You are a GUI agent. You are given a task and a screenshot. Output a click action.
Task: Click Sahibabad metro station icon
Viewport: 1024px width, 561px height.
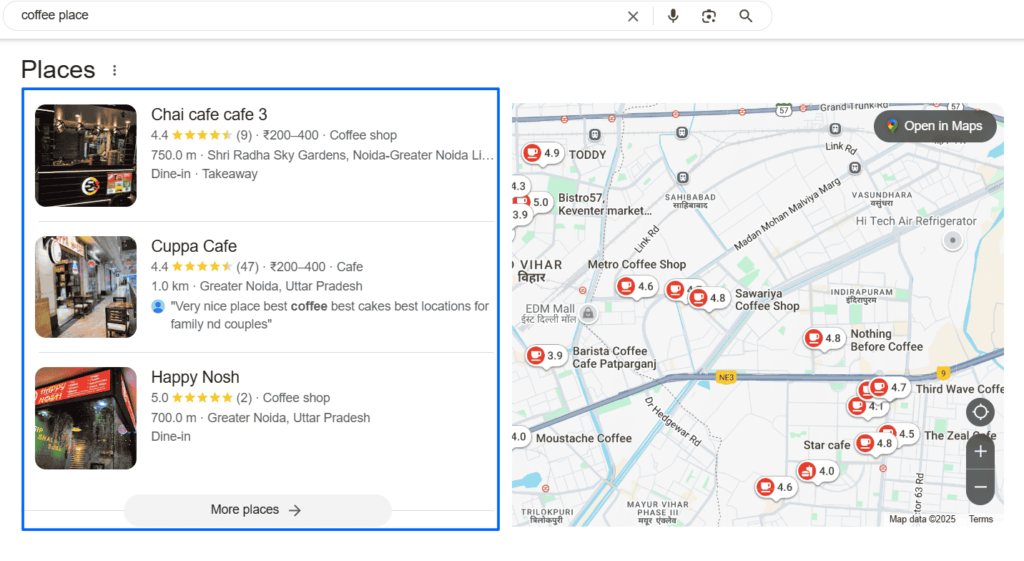click(x=682, y=178)
